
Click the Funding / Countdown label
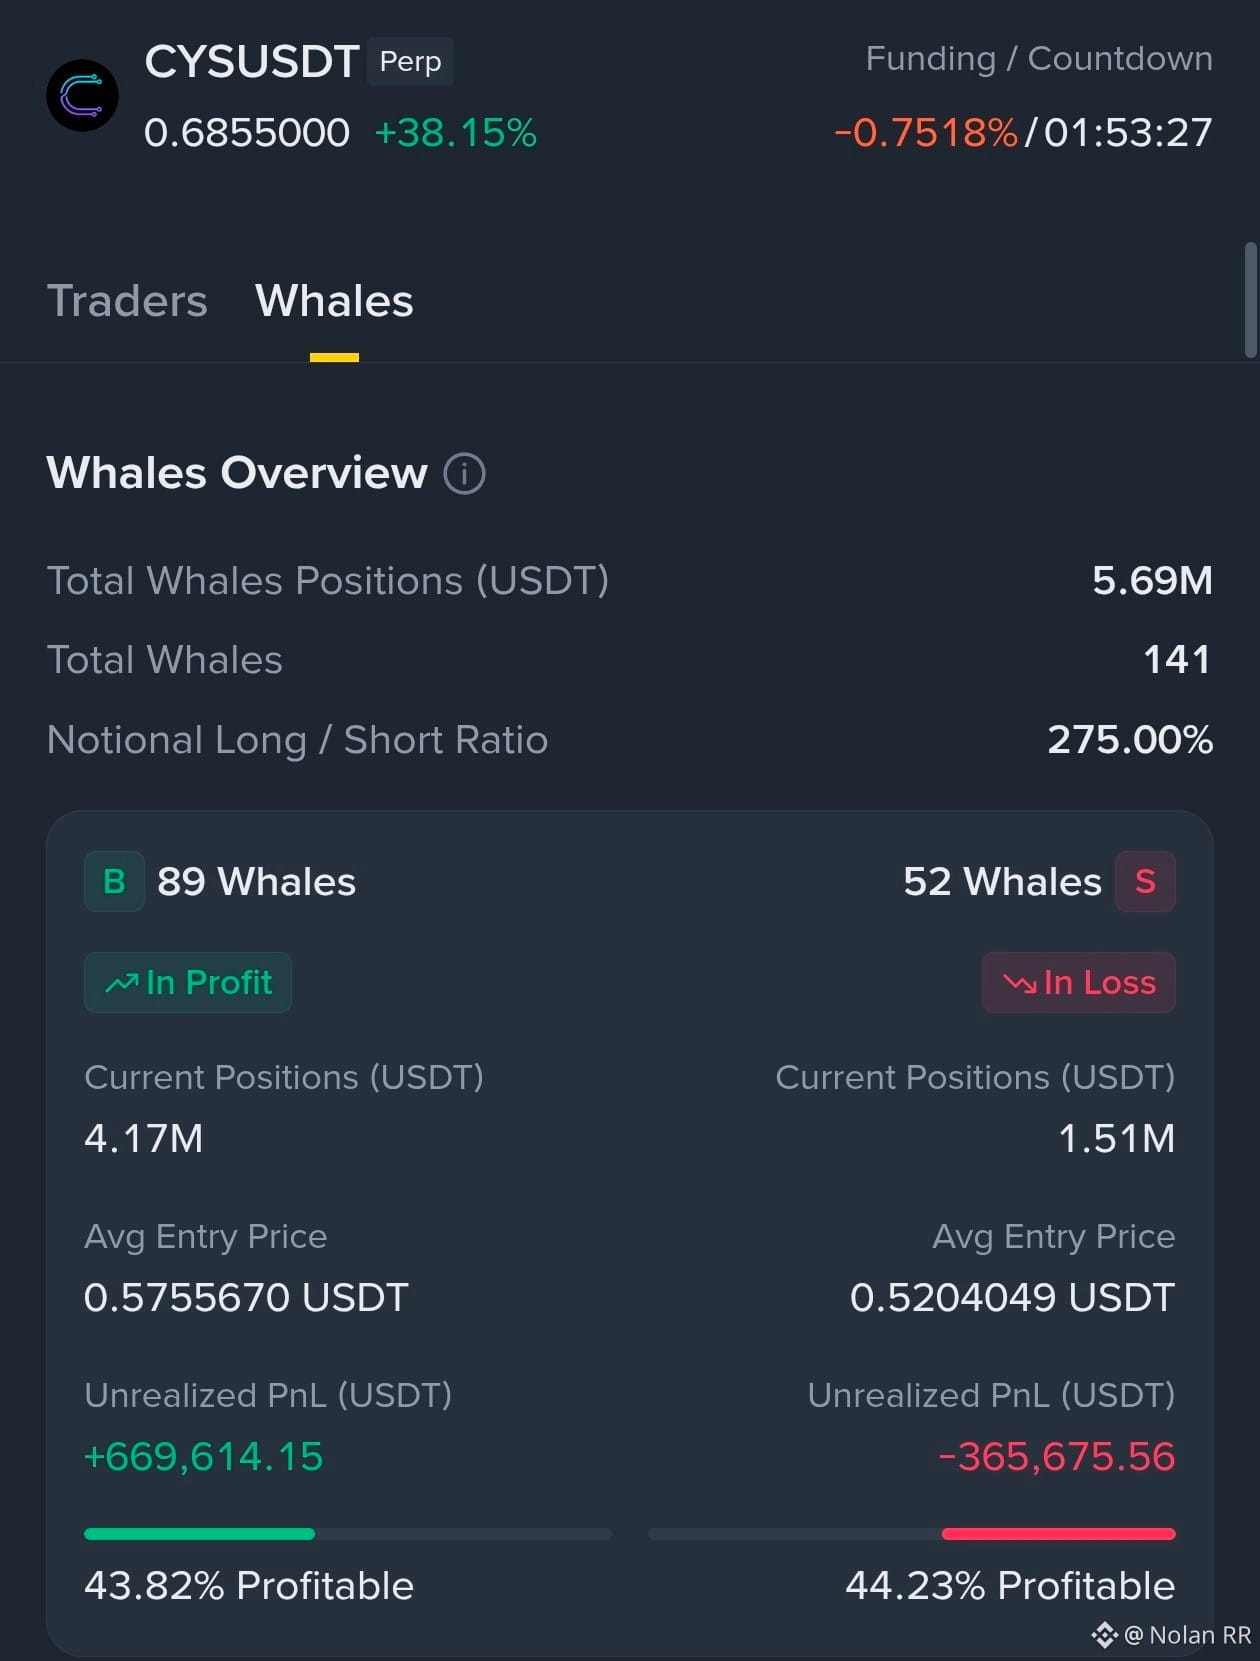pos(1039,59)
